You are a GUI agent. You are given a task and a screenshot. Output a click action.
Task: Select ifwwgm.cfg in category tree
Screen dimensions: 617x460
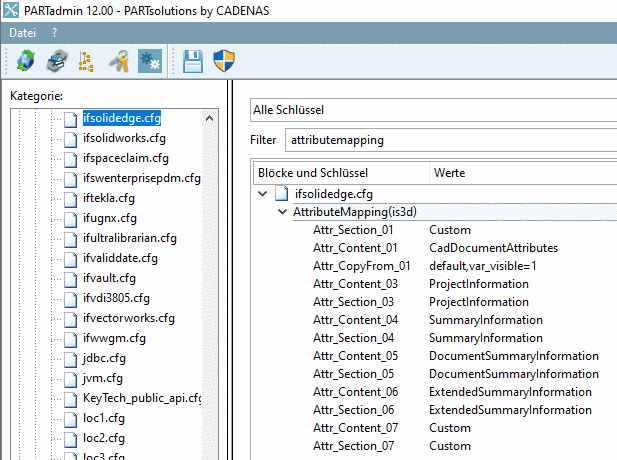(x=114, y=338)
